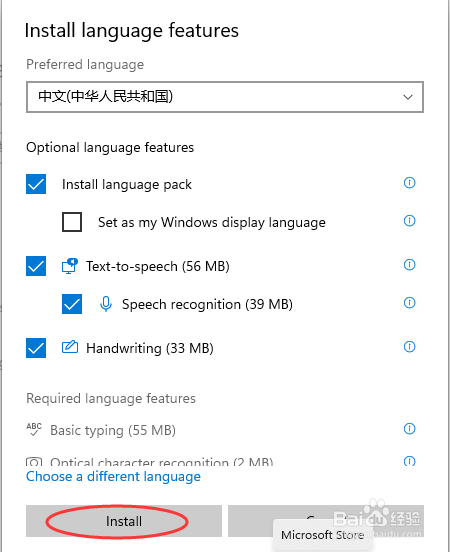This screenshot has height=552, width=450.
Task: Click the Optical character recognition info icon
Action: (x=409, y=461)
